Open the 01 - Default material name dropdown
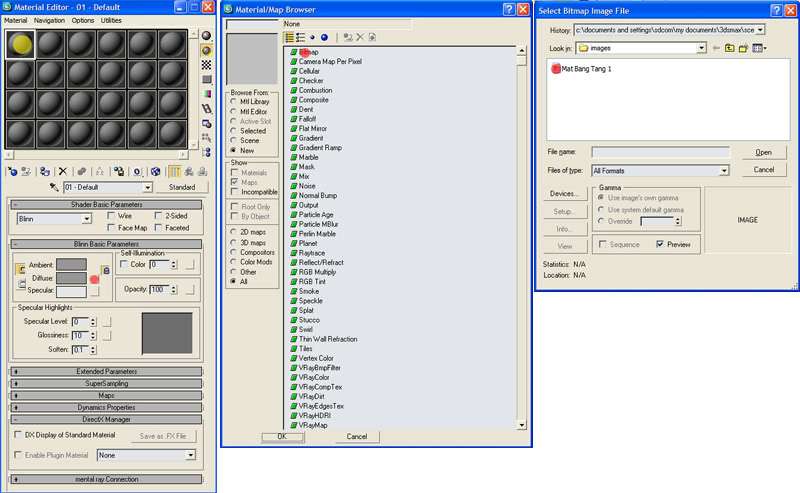Screen dimensions: 800x493 pyautogui.click(x=147, y=187)
